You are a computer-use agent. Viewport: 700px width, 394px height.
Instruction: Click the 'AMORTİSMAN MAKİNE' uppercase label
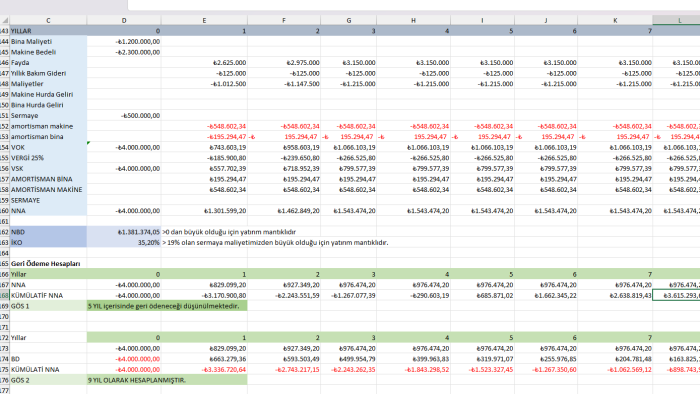coord(48,190)
